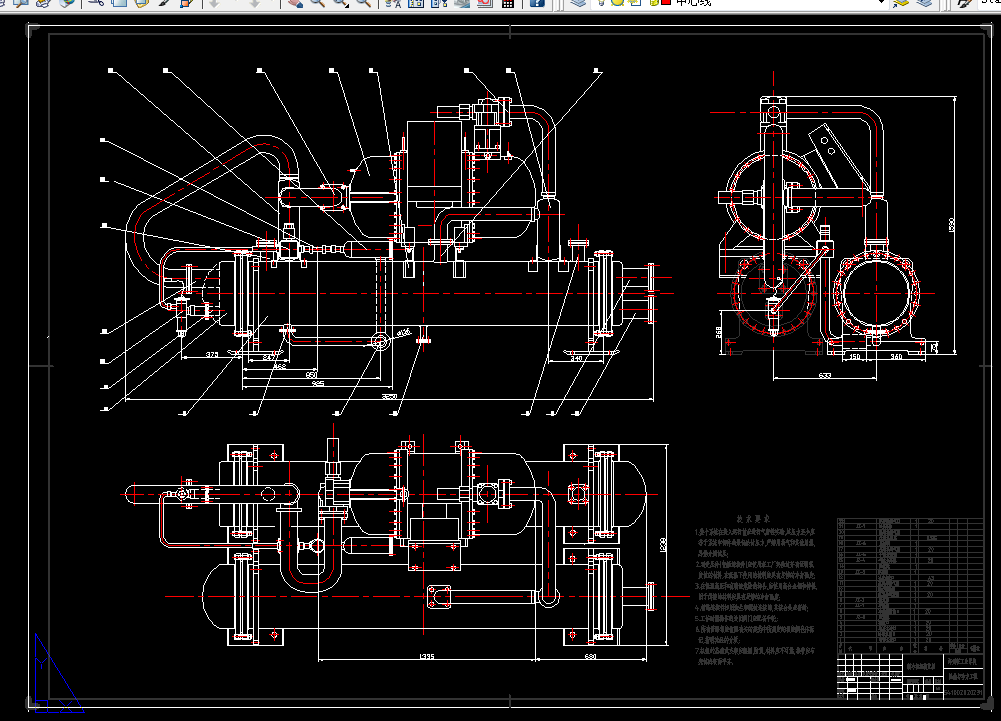Click the Layer Previous icon
This screenshot has height=721, width=1001.
pos(924,3)
